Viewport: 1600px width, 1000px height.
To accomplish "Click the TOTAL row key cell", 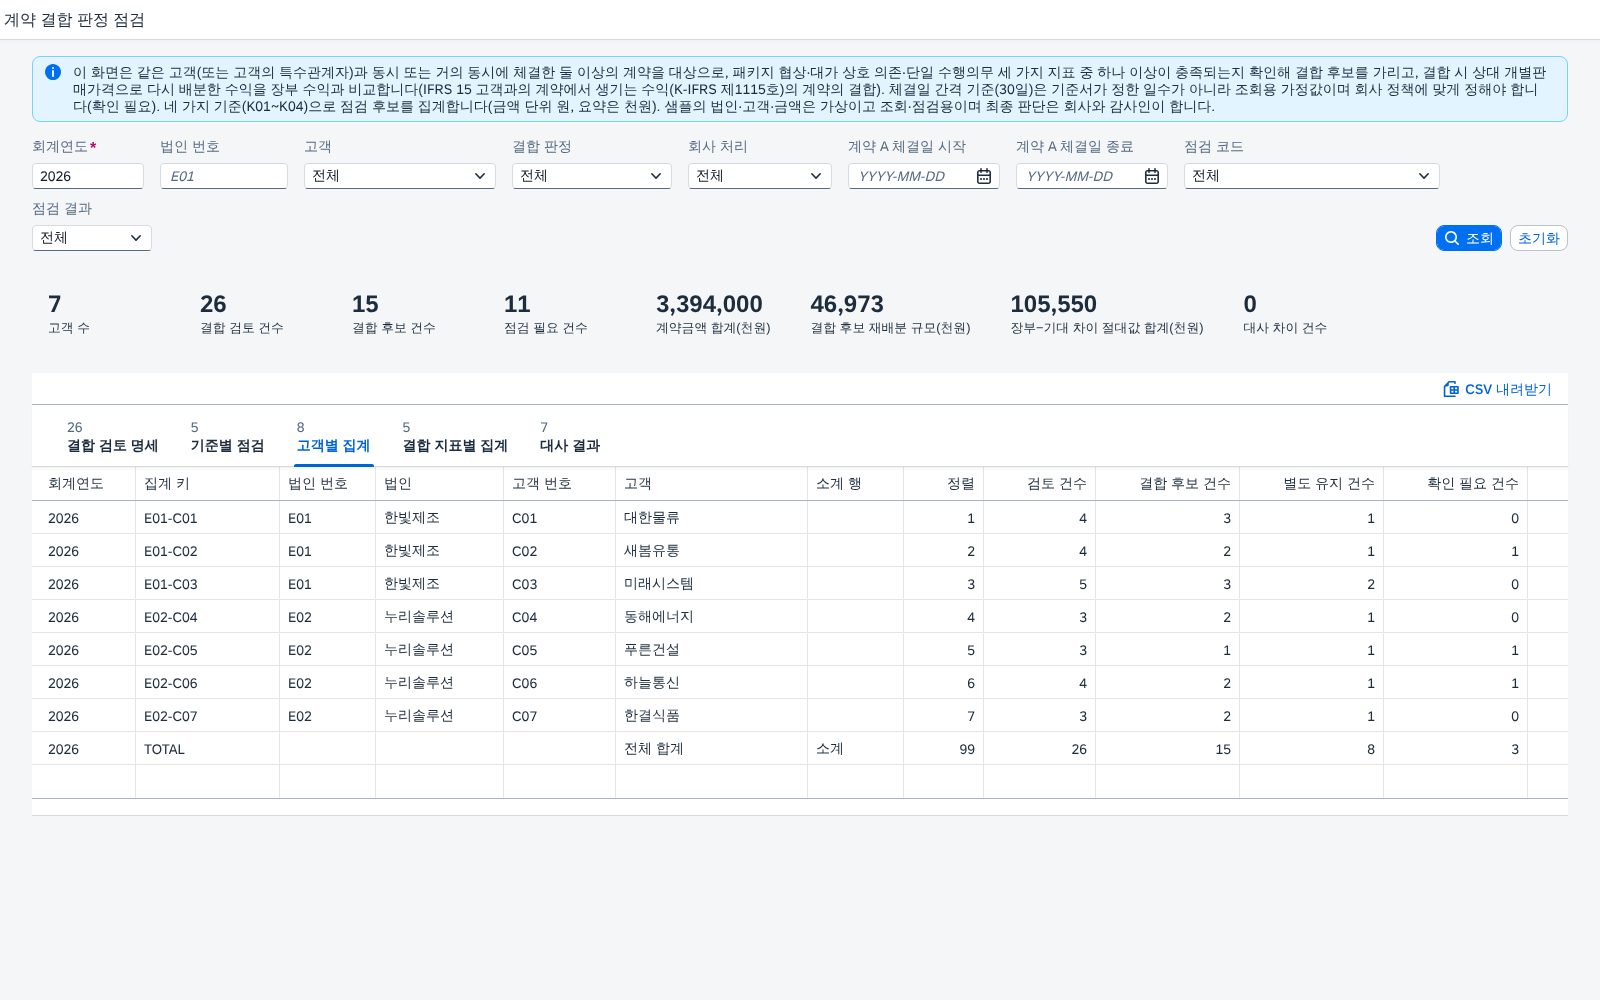I will (208, 749).
